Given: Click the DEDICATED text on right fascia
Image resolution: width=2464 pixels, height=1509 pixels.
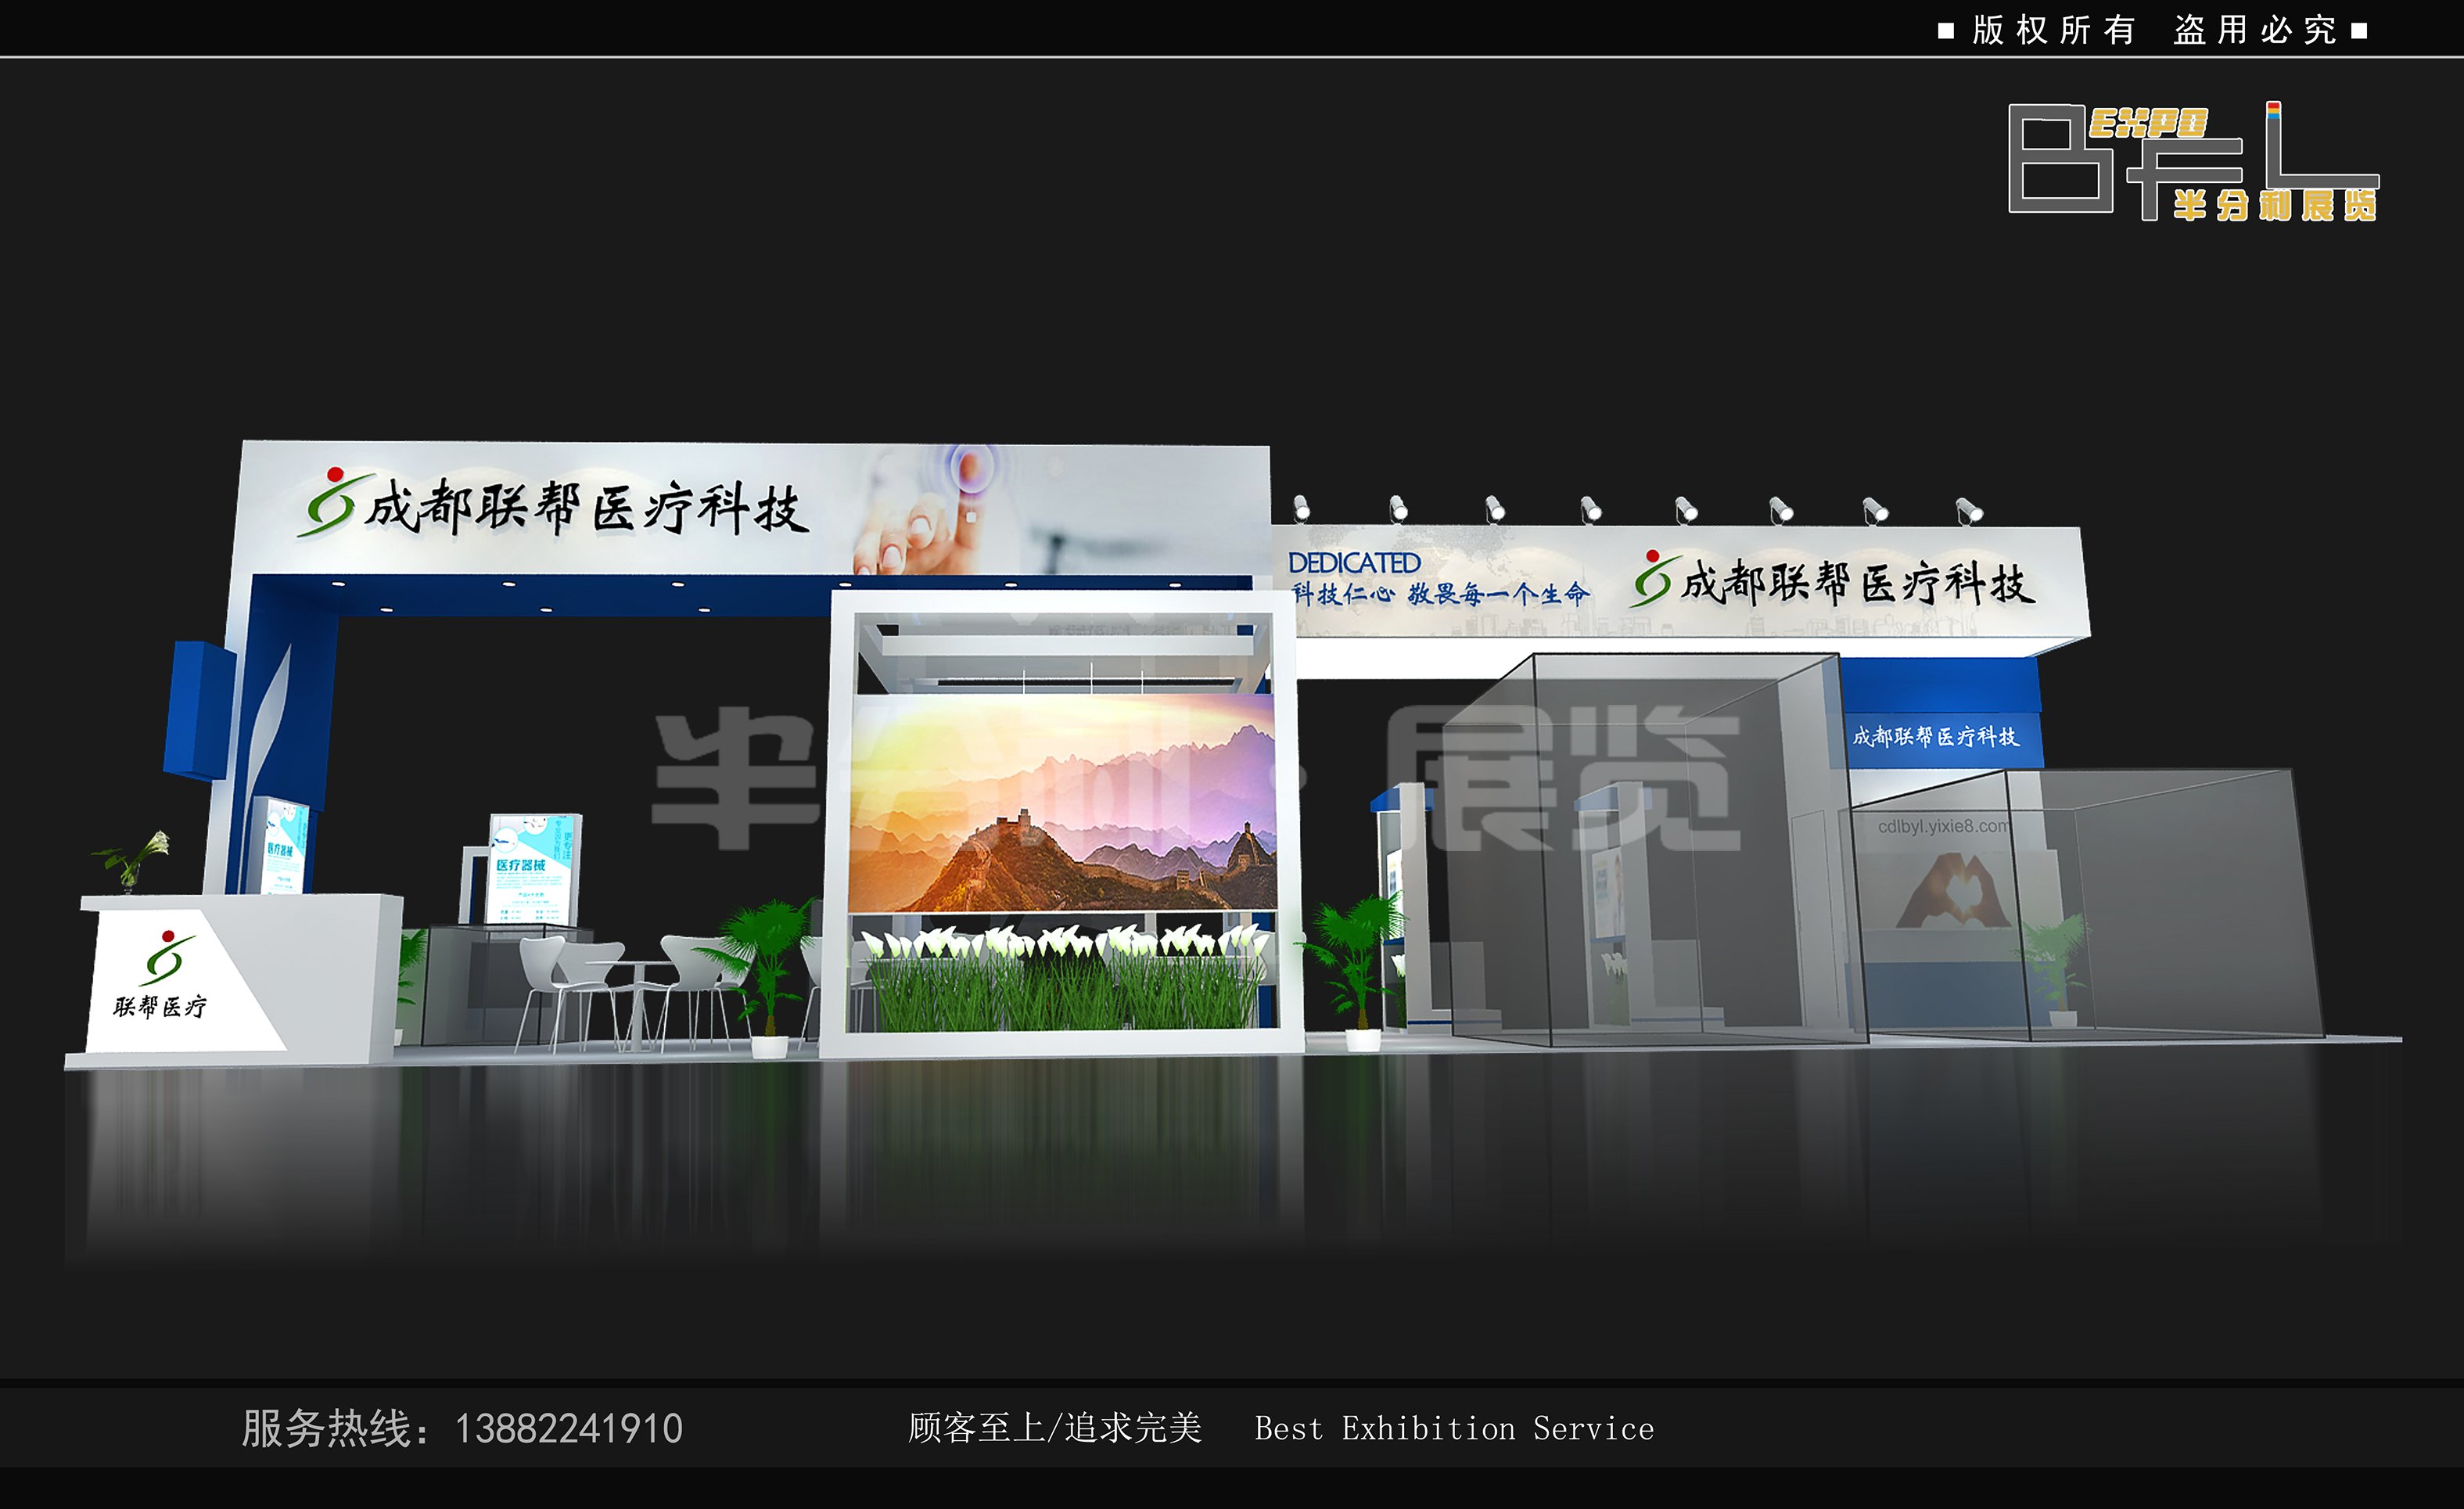Looking at the screenshot, I should point(1353,563).
